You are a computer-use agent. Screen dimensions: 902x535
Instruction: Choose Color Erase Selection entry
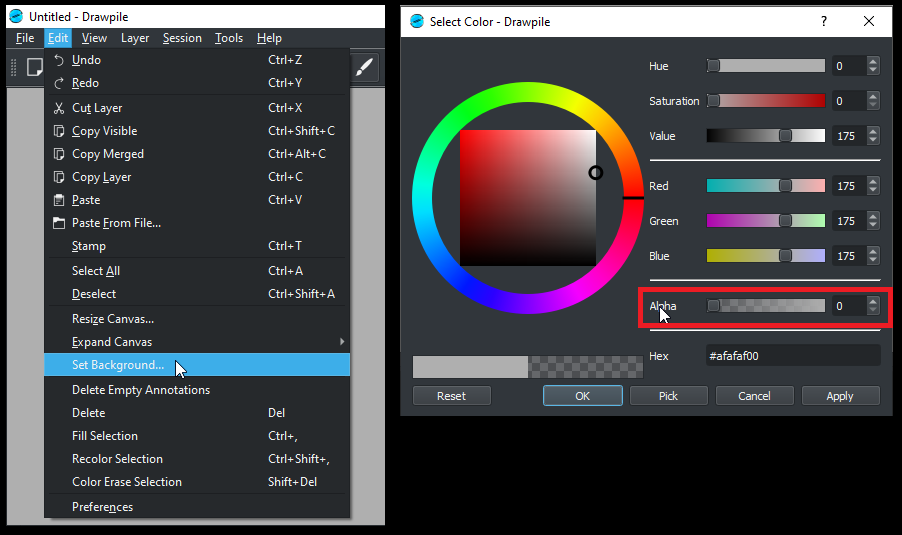click(197, 482)
